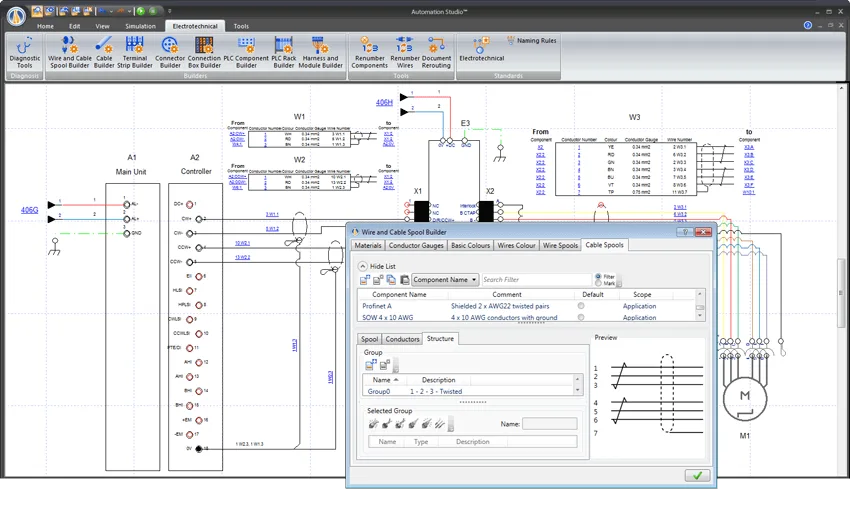Click the paste icon in cable spool list toolbar
850x506 pixels.
(x=404, y=280)
